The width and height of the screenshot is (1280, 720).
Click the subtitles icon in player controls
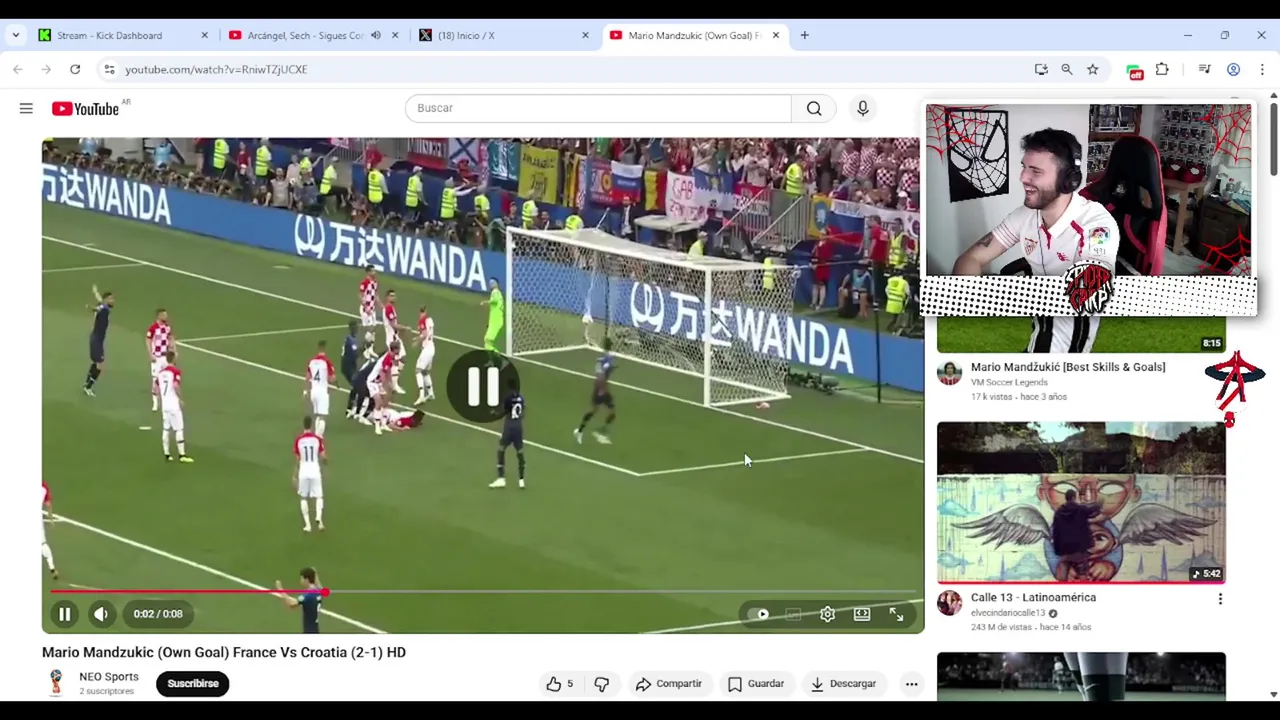(x=793, y=614)
